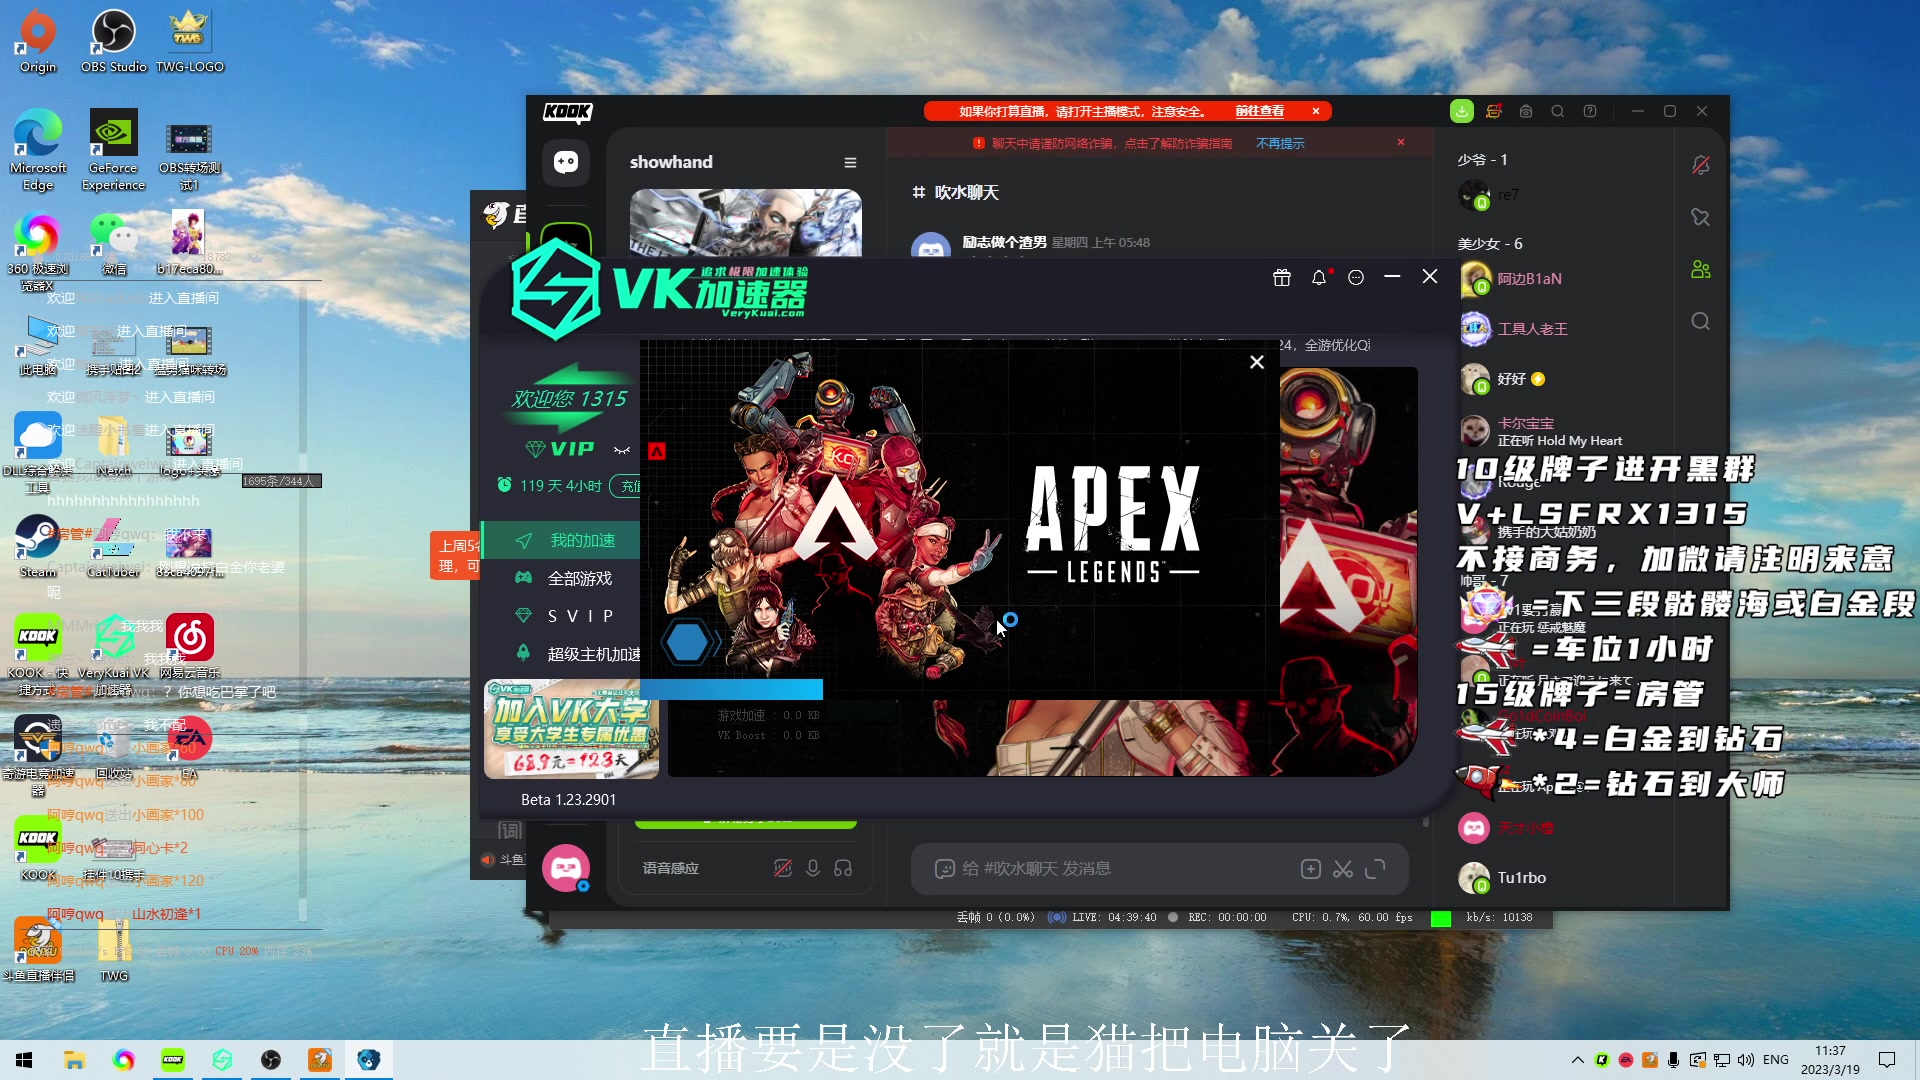
Task: Open Microsoft Edge desktop shortcut
Action: click(x=38, y=150)
